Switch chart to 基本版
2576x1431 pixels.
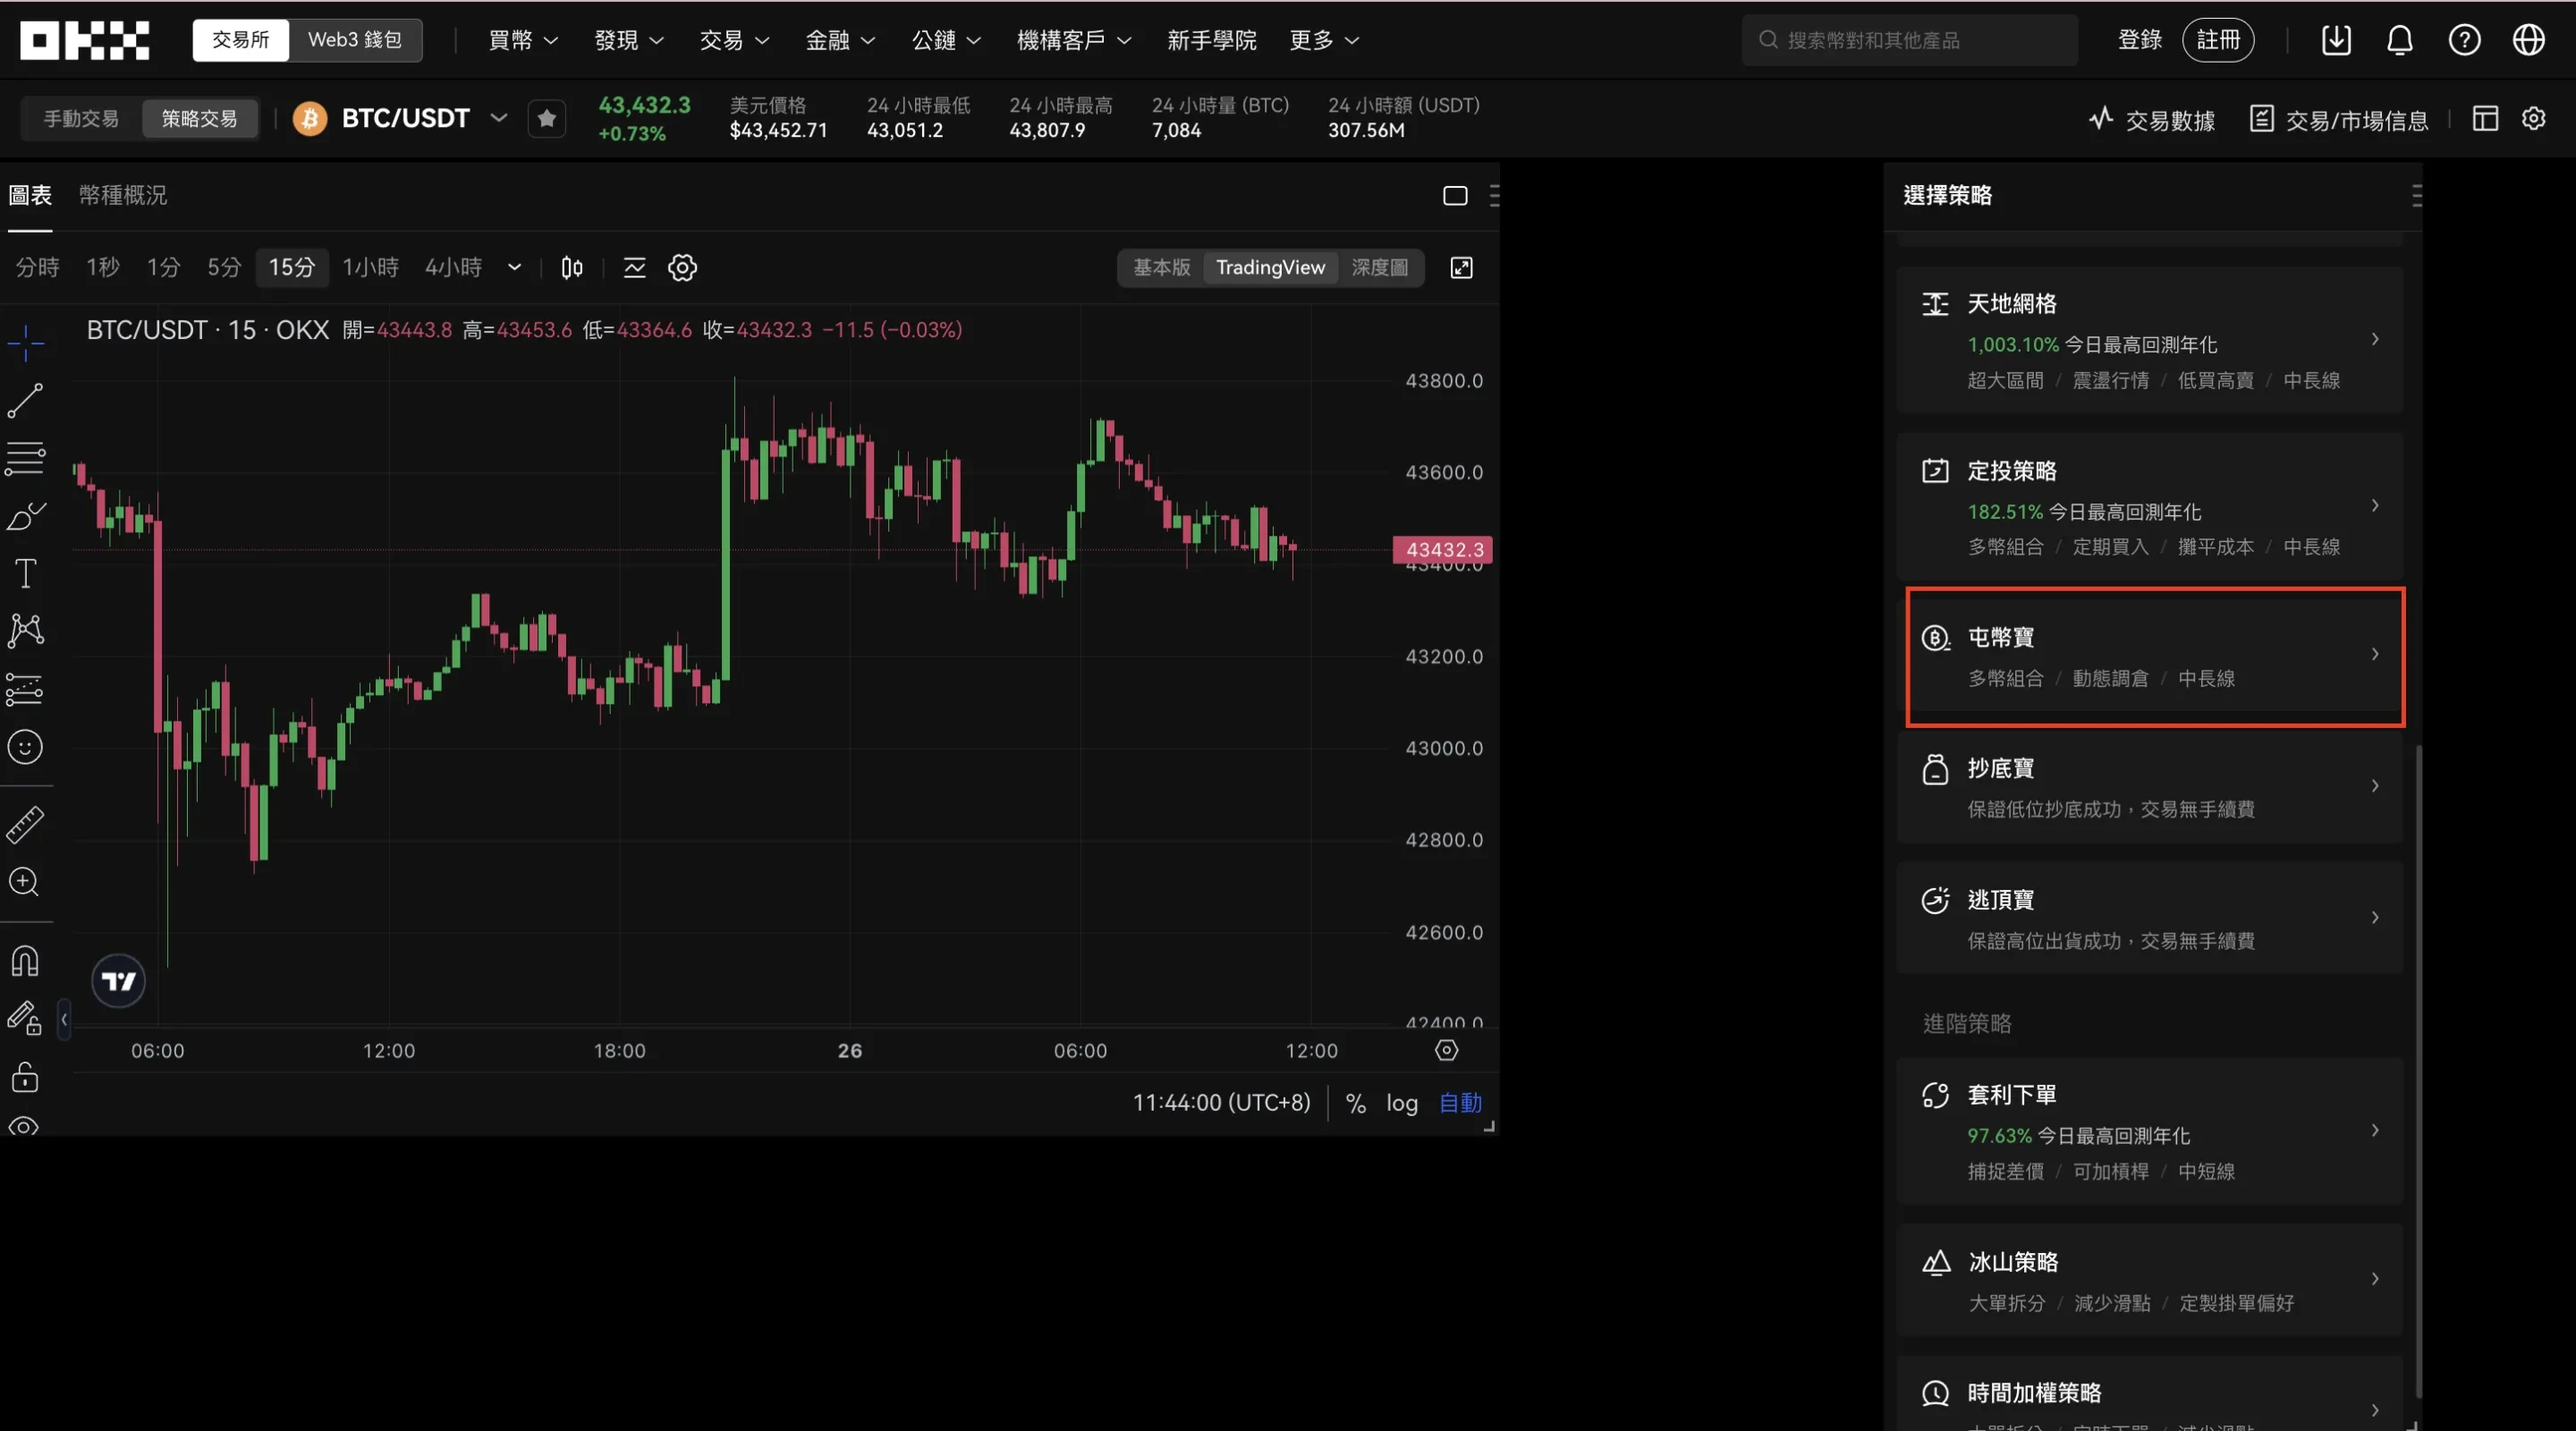coord(1162,268)
